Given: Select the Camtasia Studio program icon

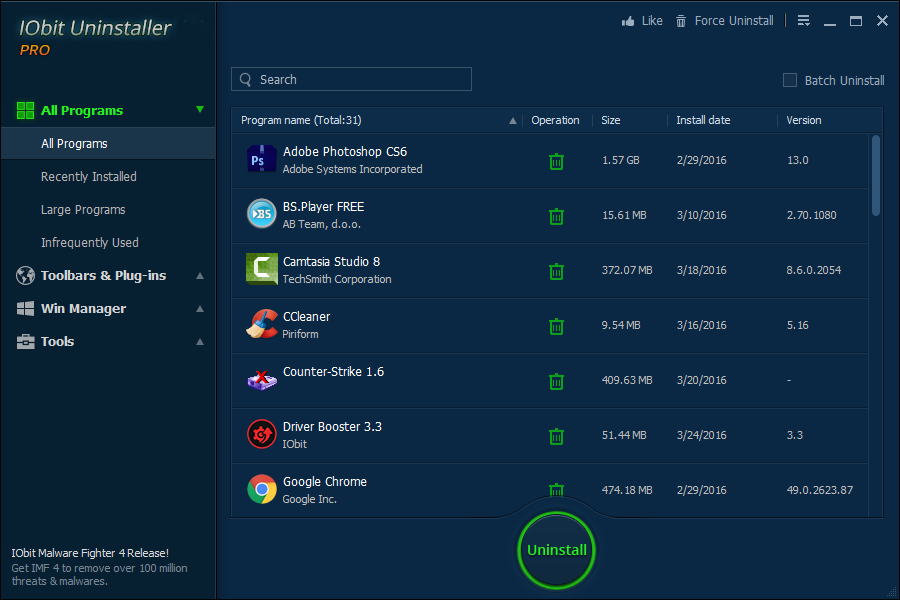Looking at the screenshot, I should [x=261, y=269].
